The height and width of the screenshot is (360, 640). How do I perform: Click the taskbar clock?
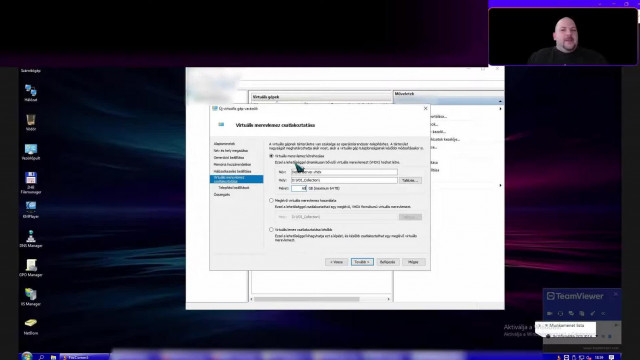[599, 357]
